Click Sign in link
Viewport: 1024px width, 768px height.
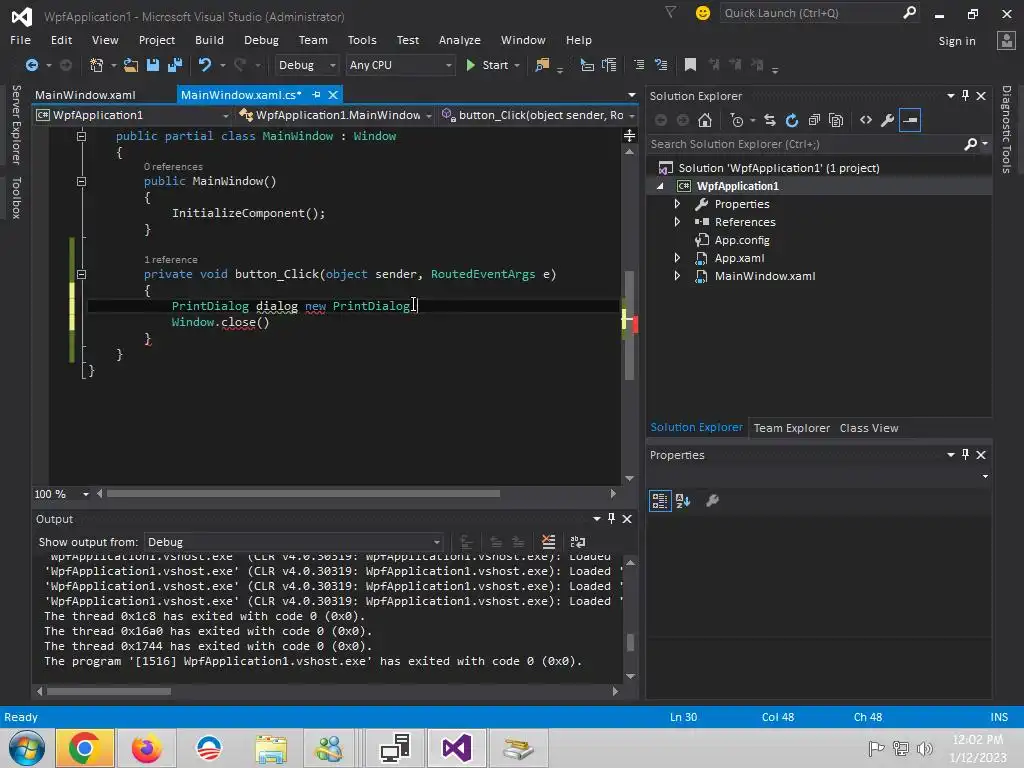(957, 40)
